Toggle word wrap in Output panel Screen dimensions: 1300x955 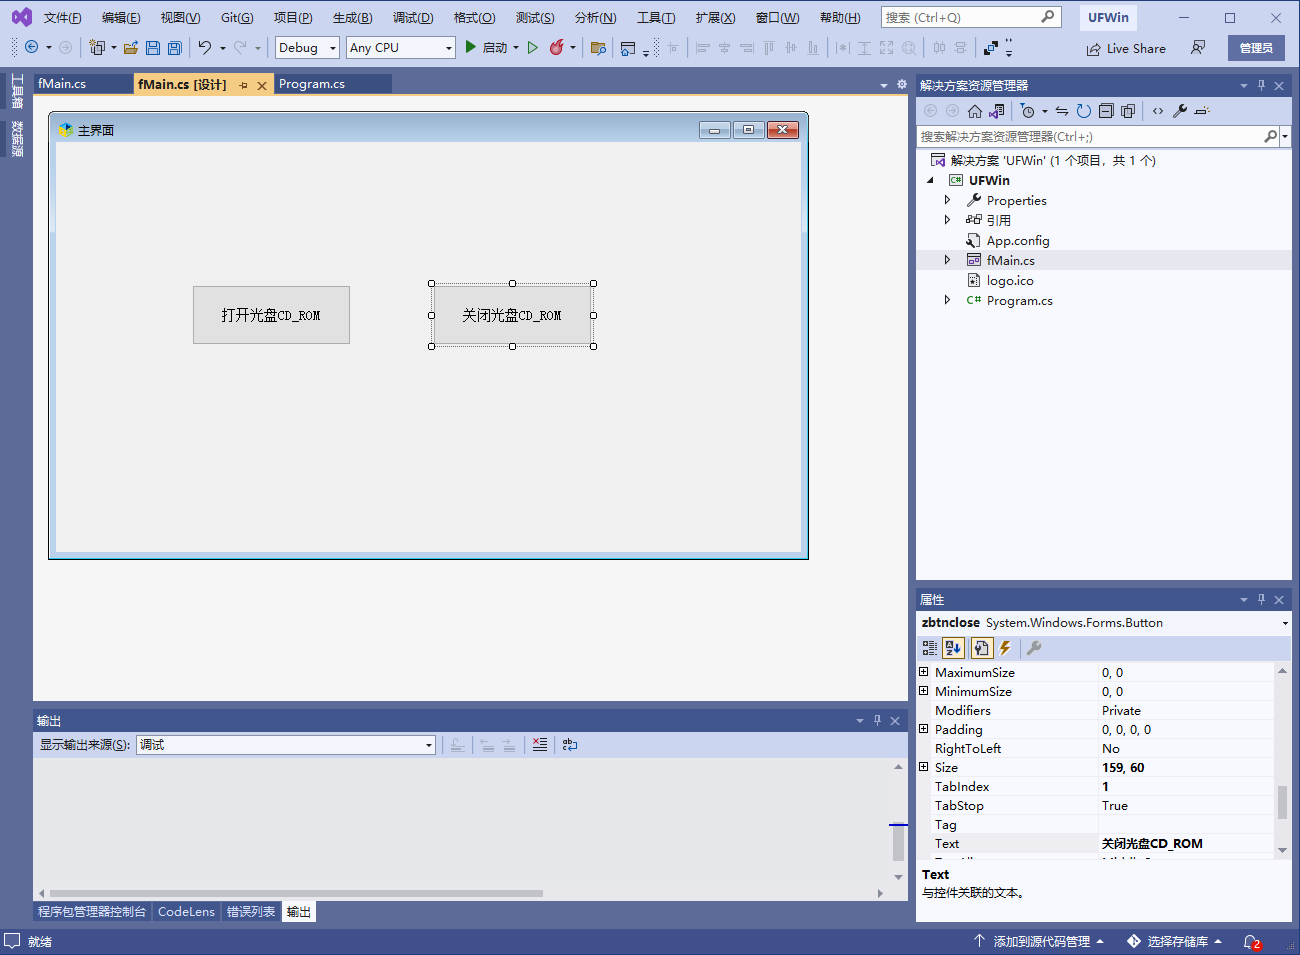pos(570,745)
